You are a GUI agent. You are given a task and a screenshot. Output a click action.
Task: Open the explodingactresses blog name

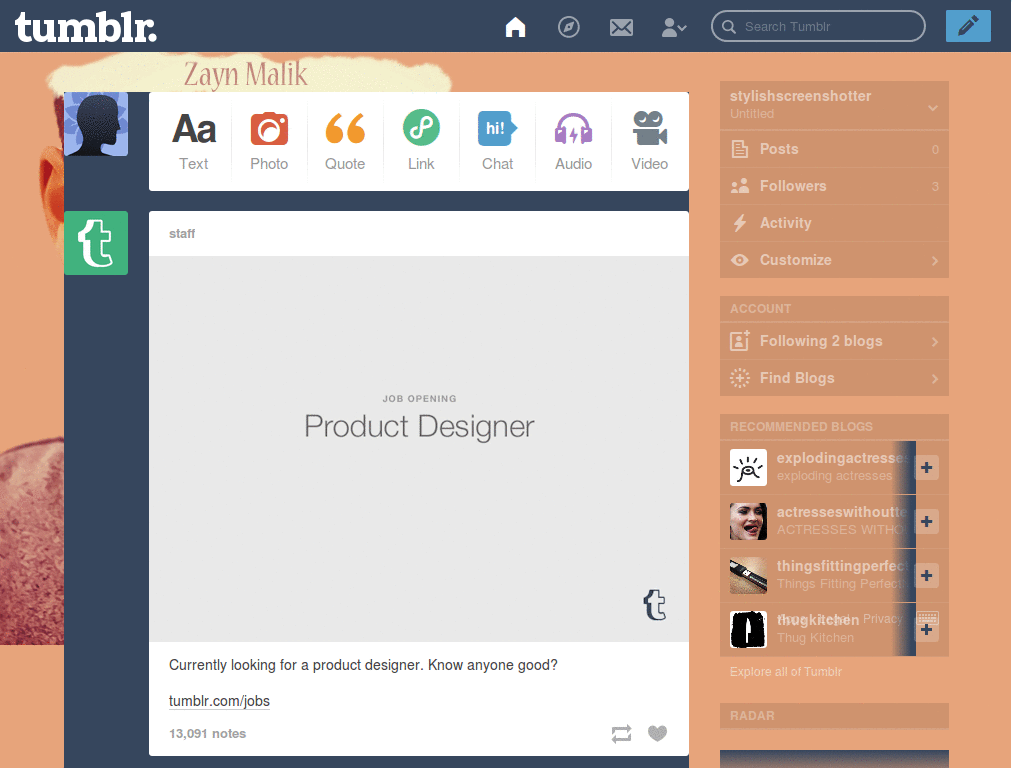tap(842, 458)
